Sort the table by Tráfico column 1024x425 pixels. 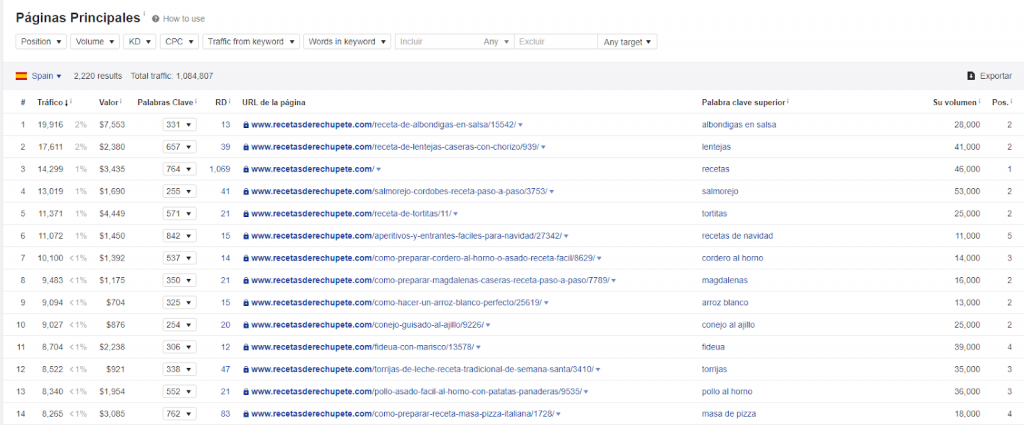[x=54, y=102]
